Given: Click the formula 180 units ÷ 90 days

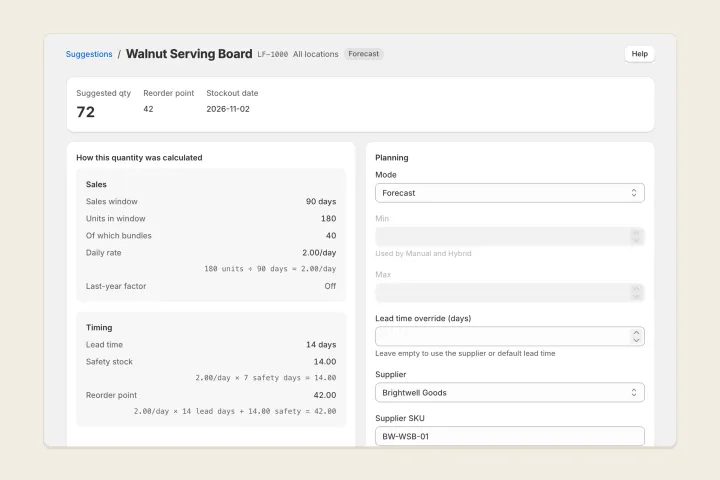Looking at the screenshot, I should point(270,269).
